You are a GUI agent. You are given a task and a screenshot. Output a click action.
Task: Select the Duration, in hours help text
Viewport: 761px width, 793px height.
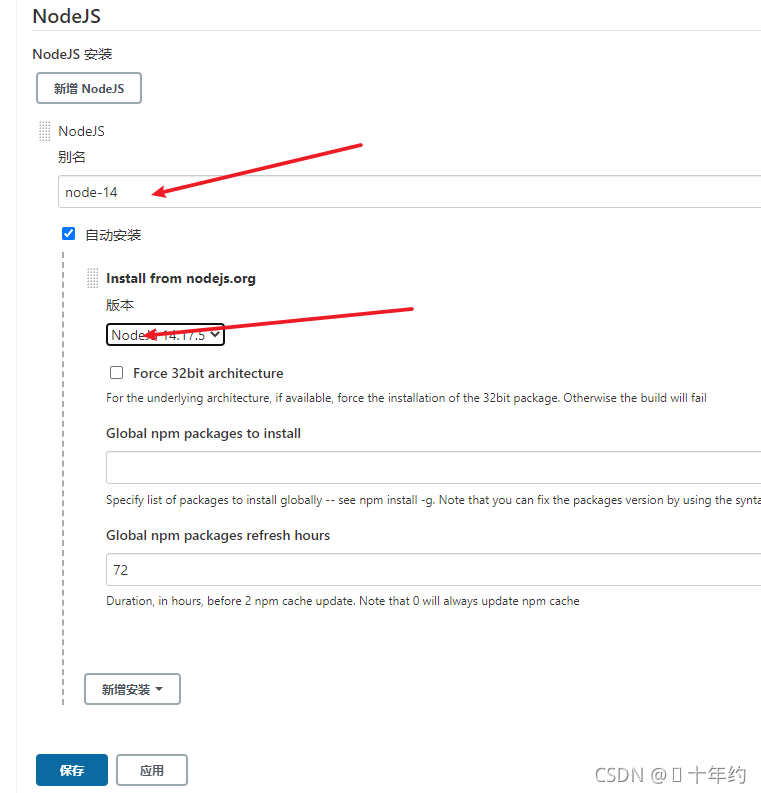tap(343, 601)
